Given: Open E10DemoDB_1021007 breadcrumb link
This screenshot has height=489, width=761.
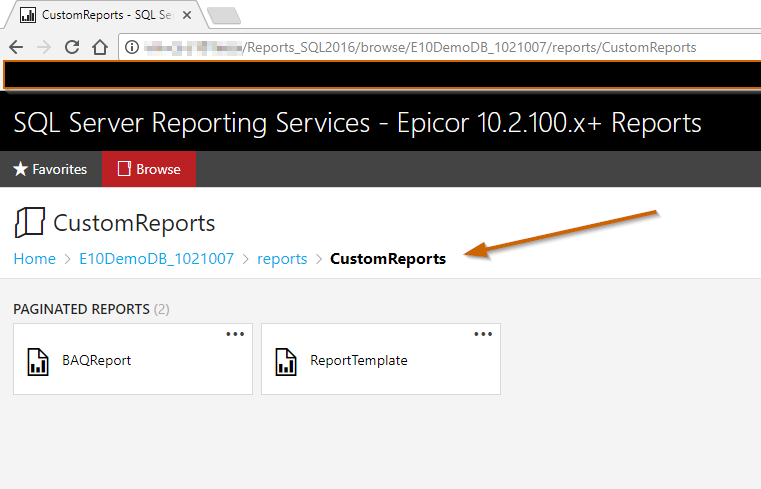Looking at the screenshot, I should click(156, 259).
